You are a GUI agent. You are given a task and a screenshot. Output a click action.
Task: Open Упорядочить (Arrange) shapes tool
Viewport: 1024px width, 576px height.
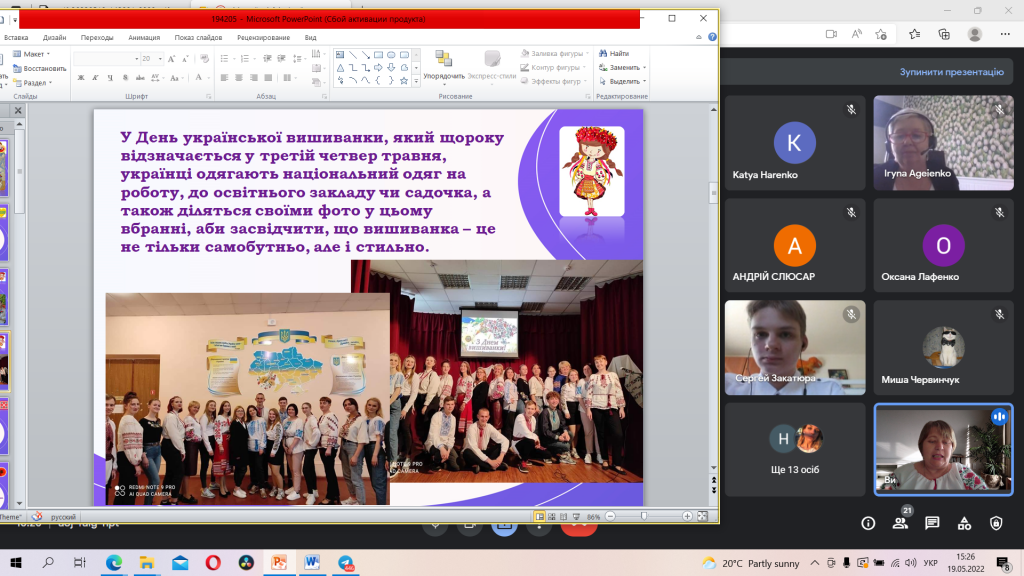coord(443,66)
